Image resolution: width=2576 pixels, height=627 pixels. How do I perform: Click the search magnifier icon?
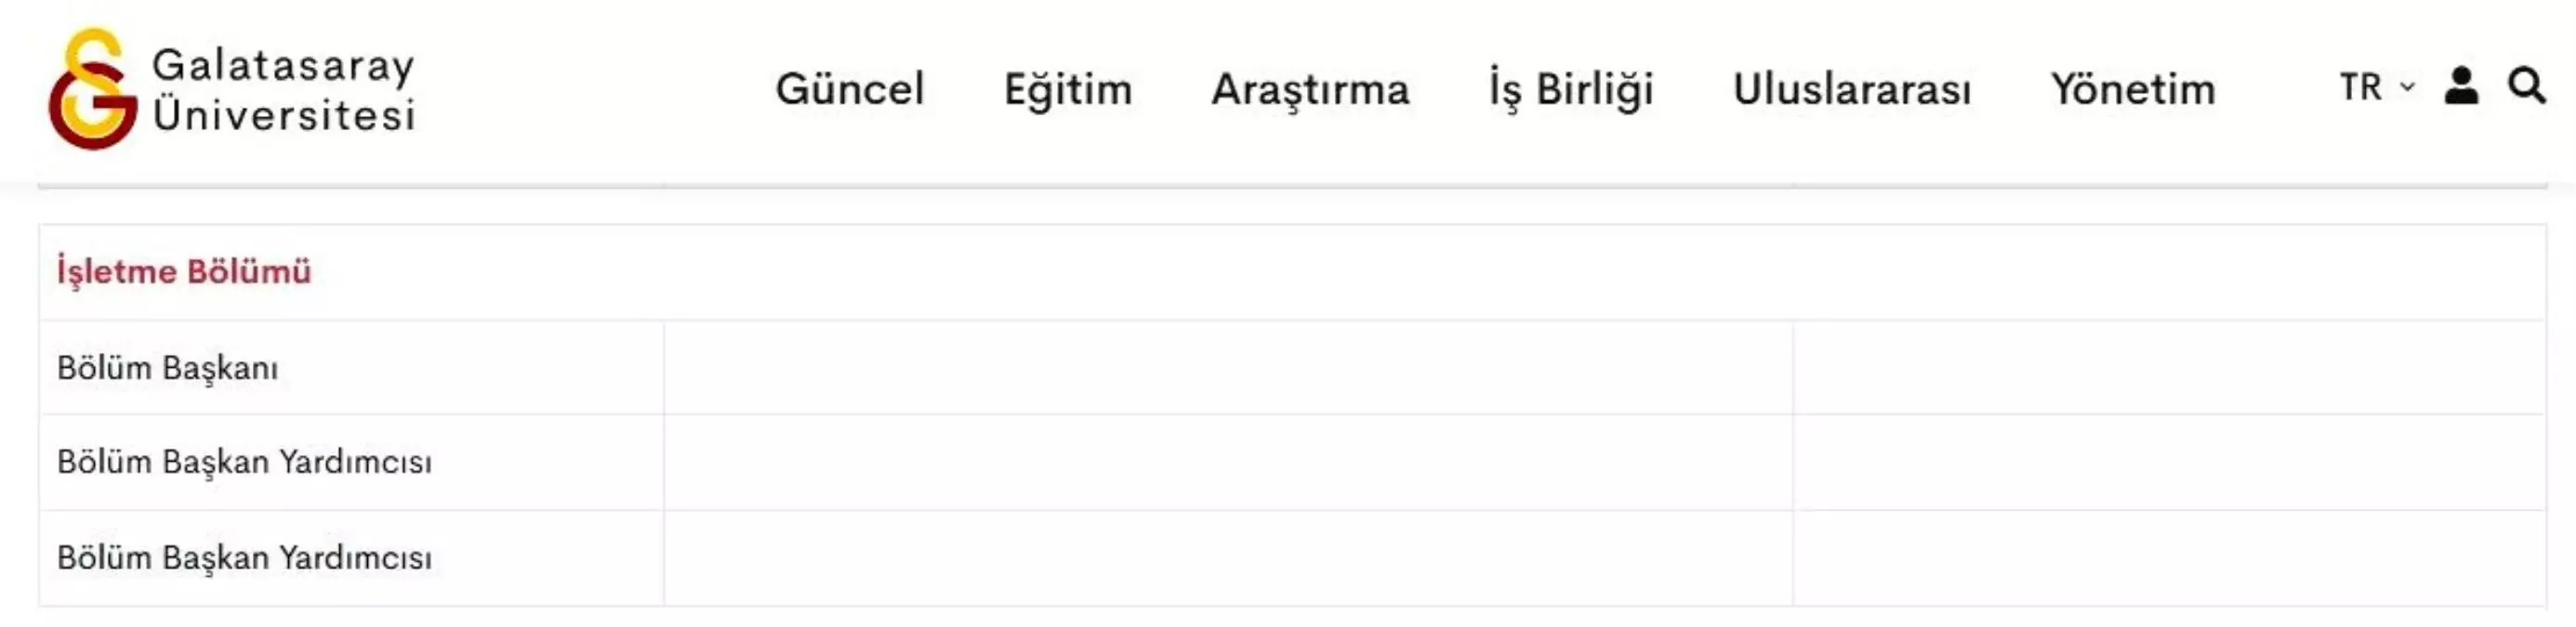(2526, 86)
